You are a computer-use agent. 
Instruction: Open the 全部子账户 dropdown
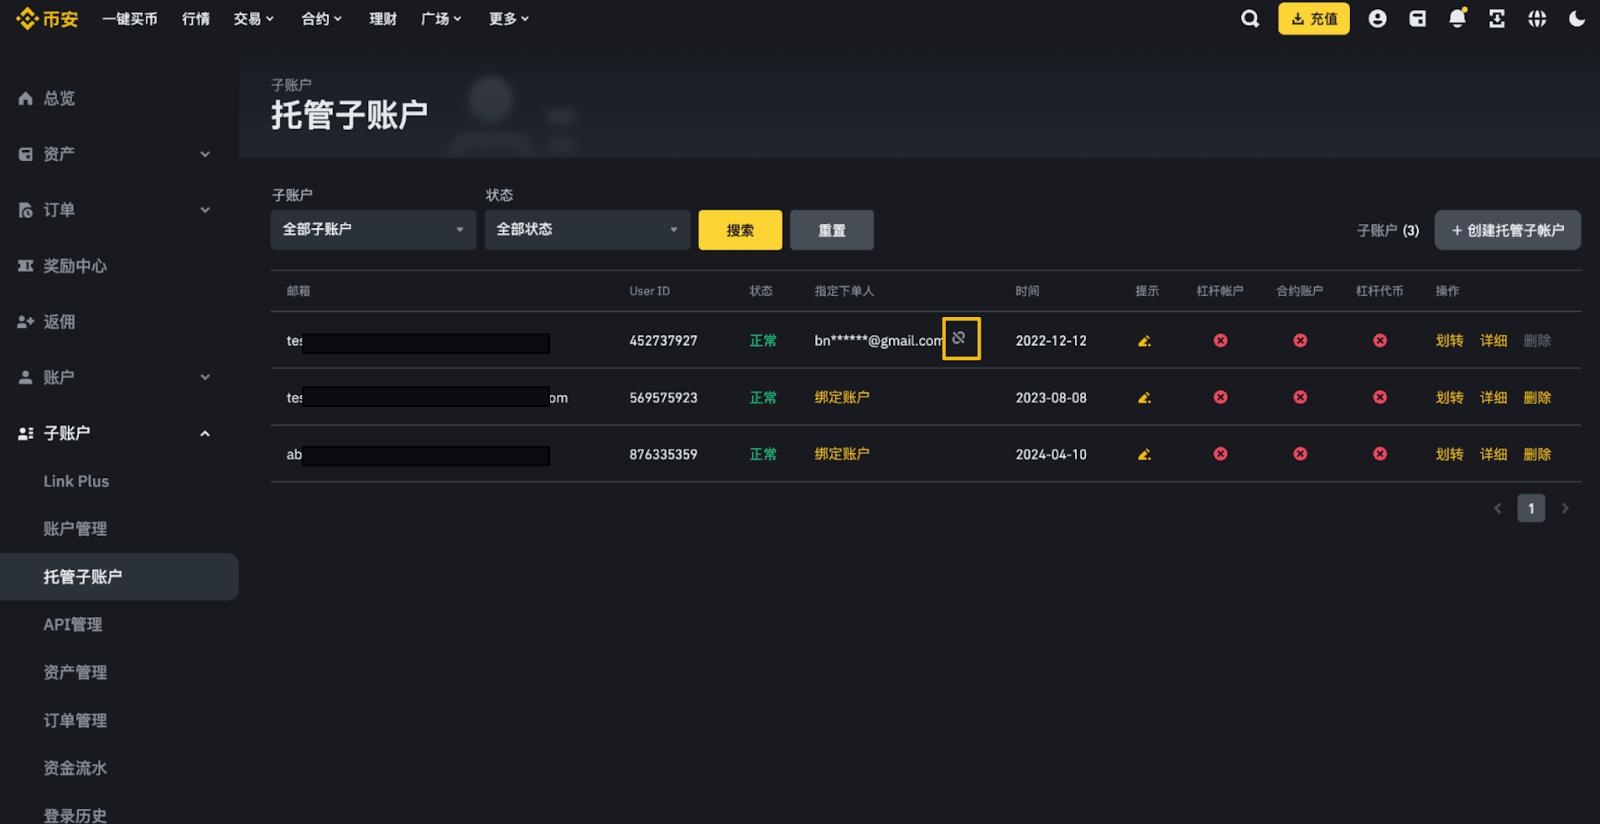(373, 230)
